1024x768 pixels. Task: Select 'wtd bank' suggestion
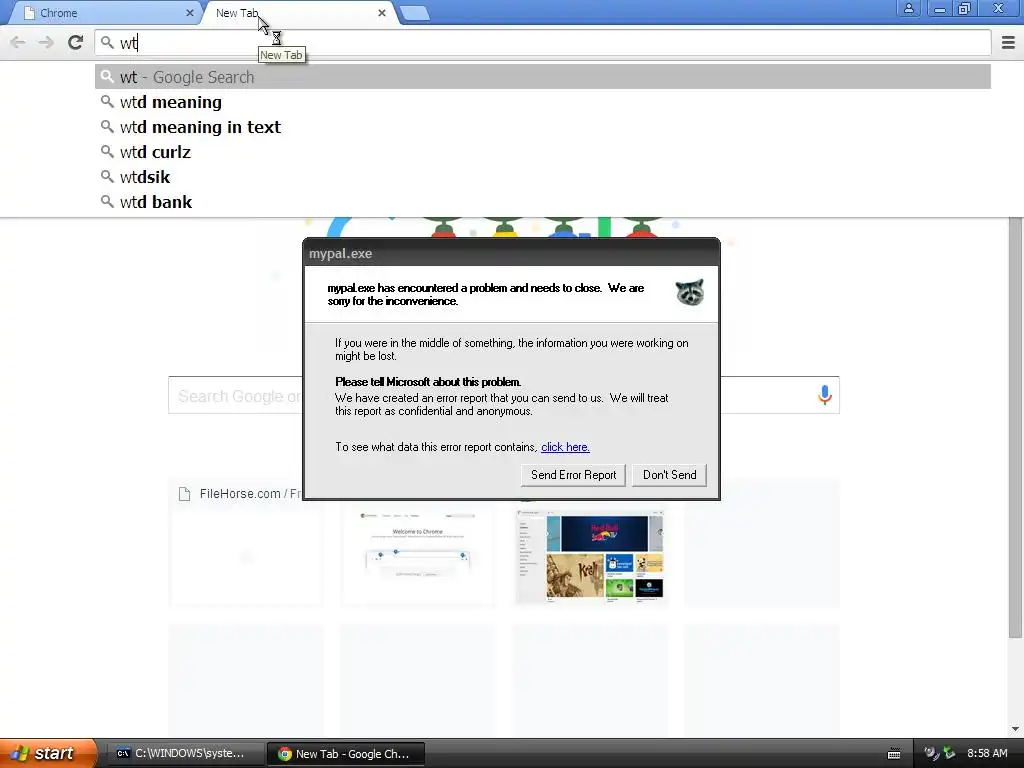[x=543, y=202]
